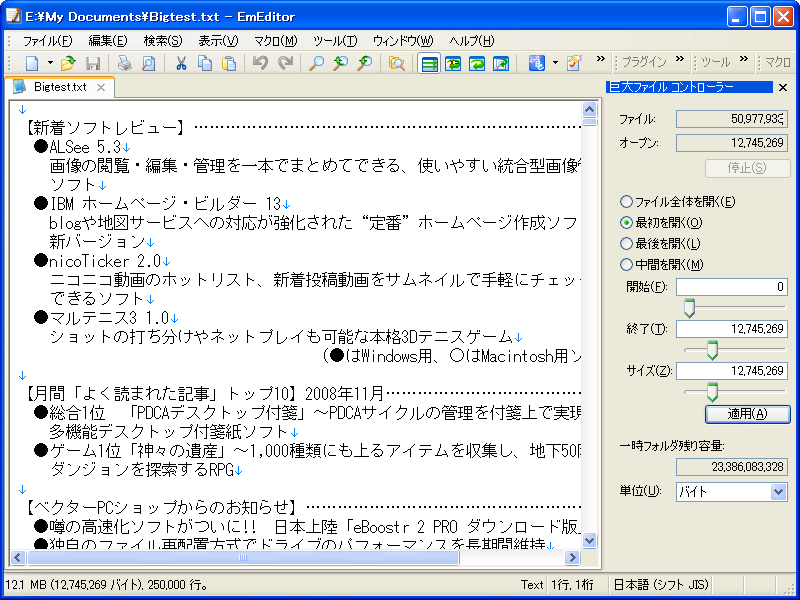The width and height of the screenshot is (800, 600).
Task: Click the configurations icon in the toolbar
Action: pos(537,63)
